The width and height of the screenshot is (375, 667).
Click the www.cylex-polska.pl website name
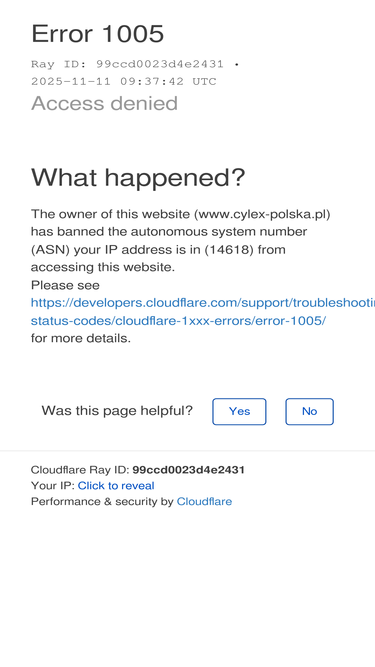point(262,214)
